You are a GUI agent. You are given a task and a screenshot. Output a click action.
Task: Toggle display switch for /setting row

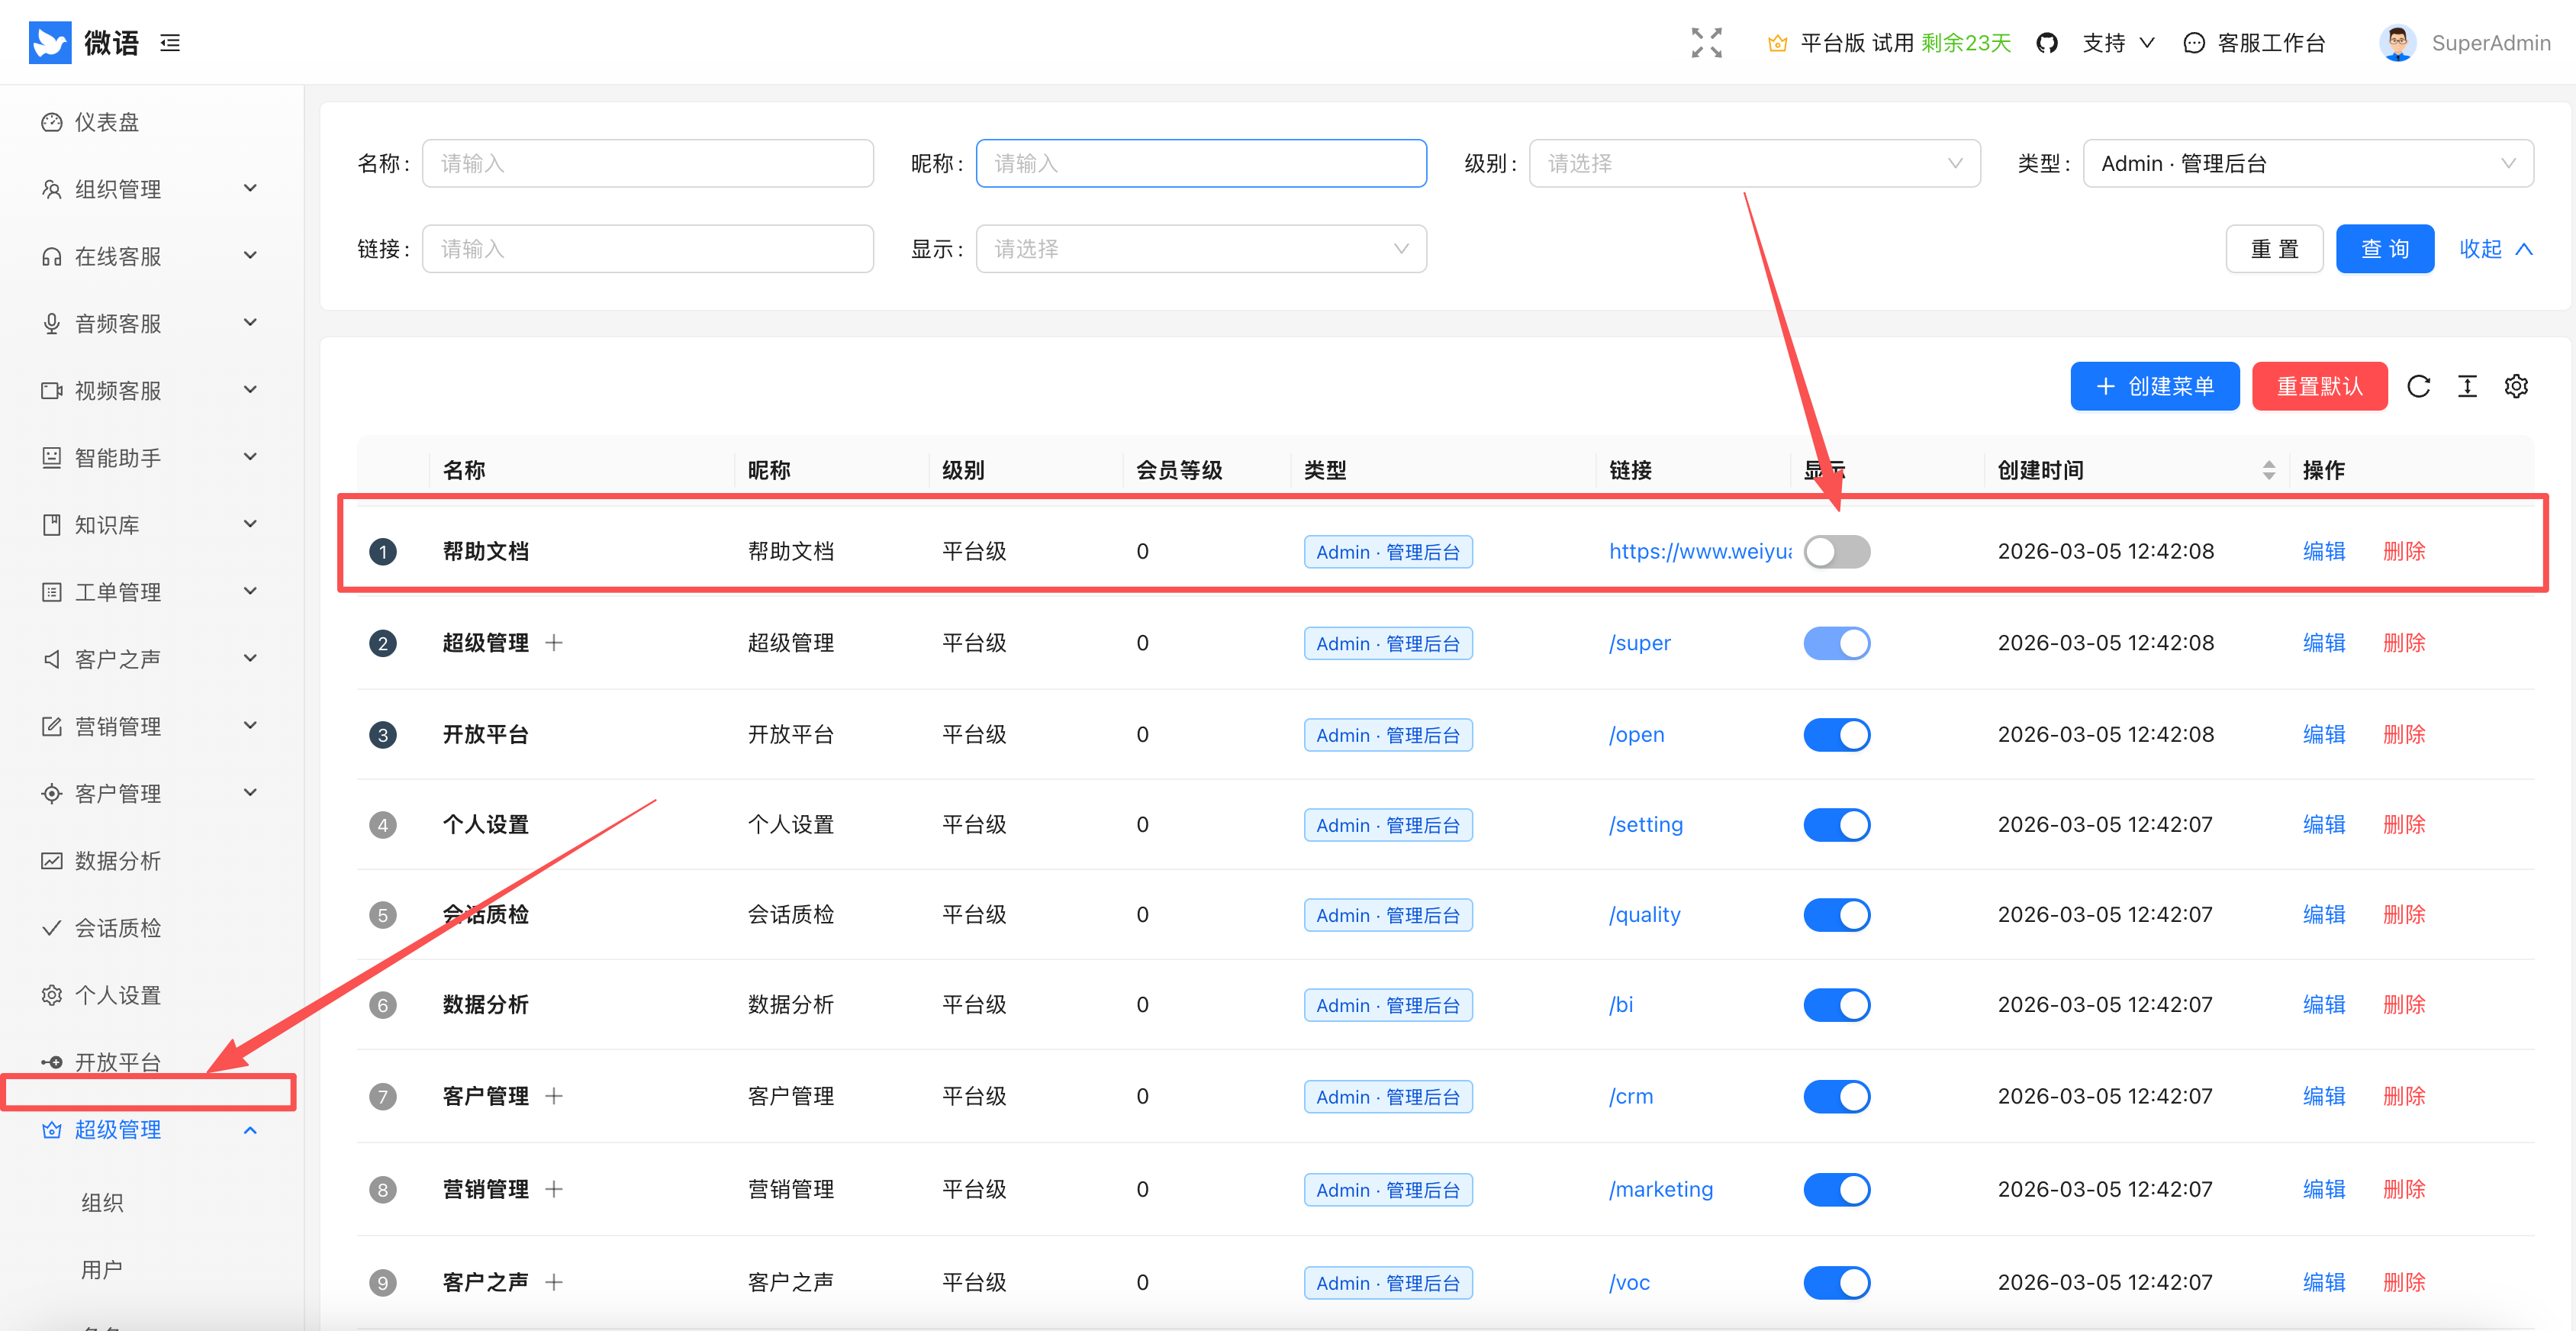pyautogui.click(x=1836, y=825)
